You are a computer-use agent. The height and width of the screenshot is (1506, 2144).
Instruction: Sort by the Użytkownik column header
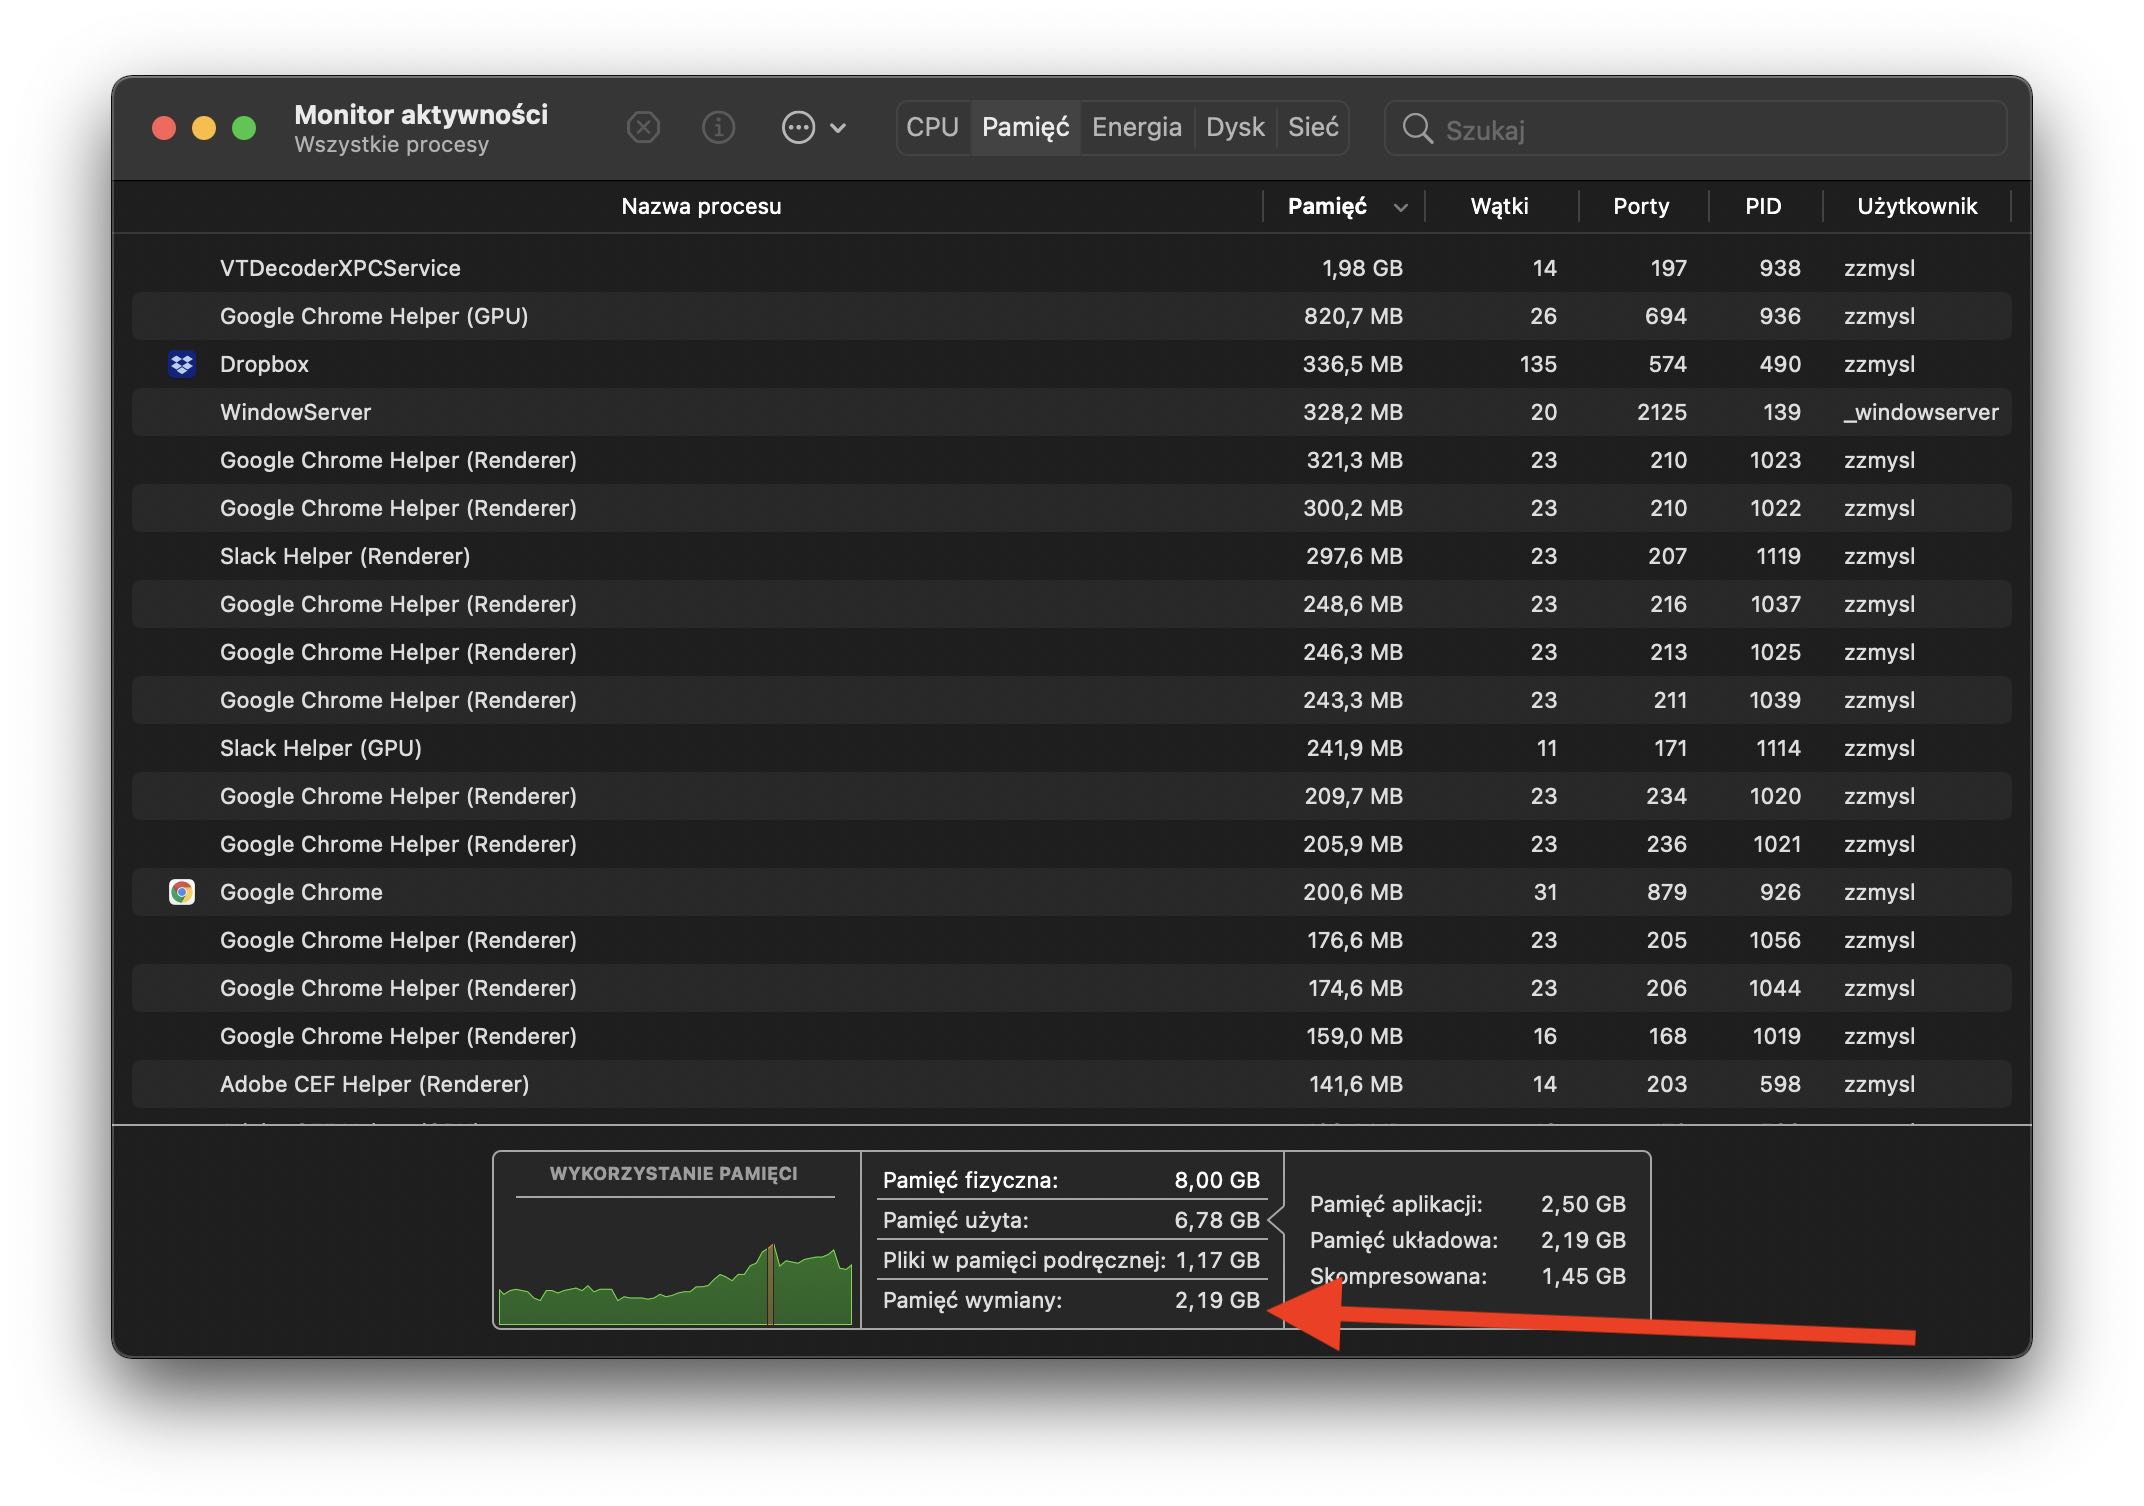point(1917,206)
